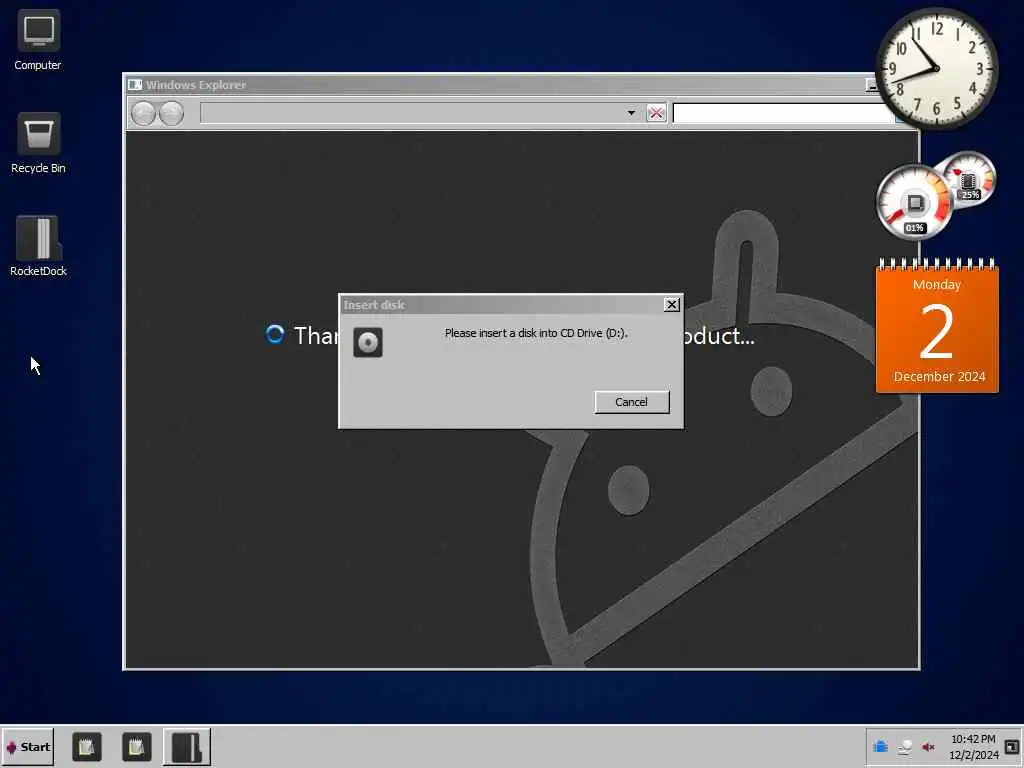Click the safely remove hardware tray icon
Viewport: 1024px width, 768px height.
point(904,746)
